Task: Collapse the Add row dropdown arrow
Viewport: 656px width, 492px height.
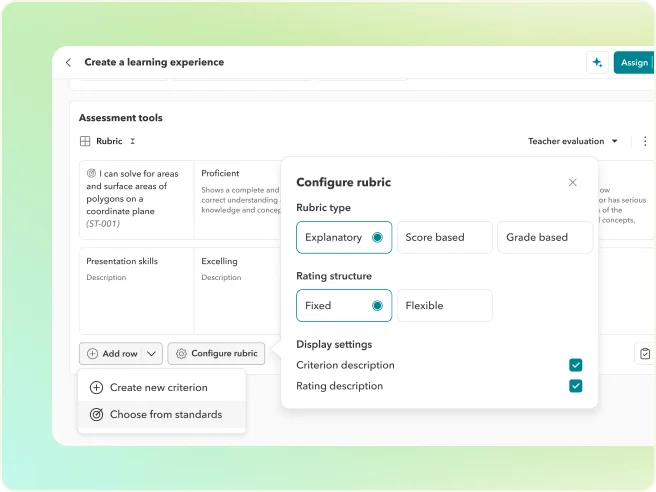Action: (x=151, y=353)
